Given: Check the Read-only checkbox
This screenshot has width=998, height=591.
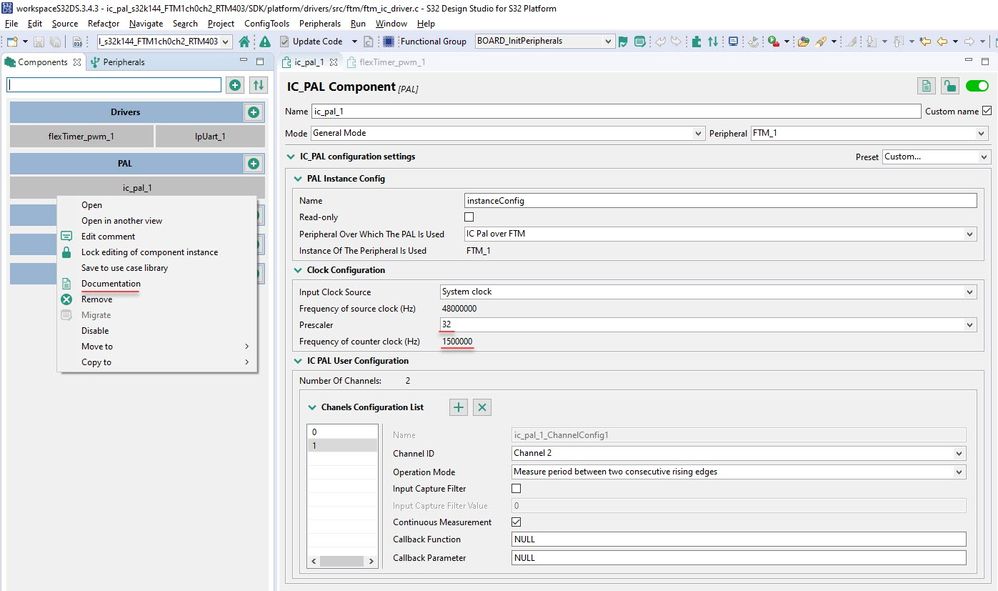Looking at the screenshot, I should point(469,217).
